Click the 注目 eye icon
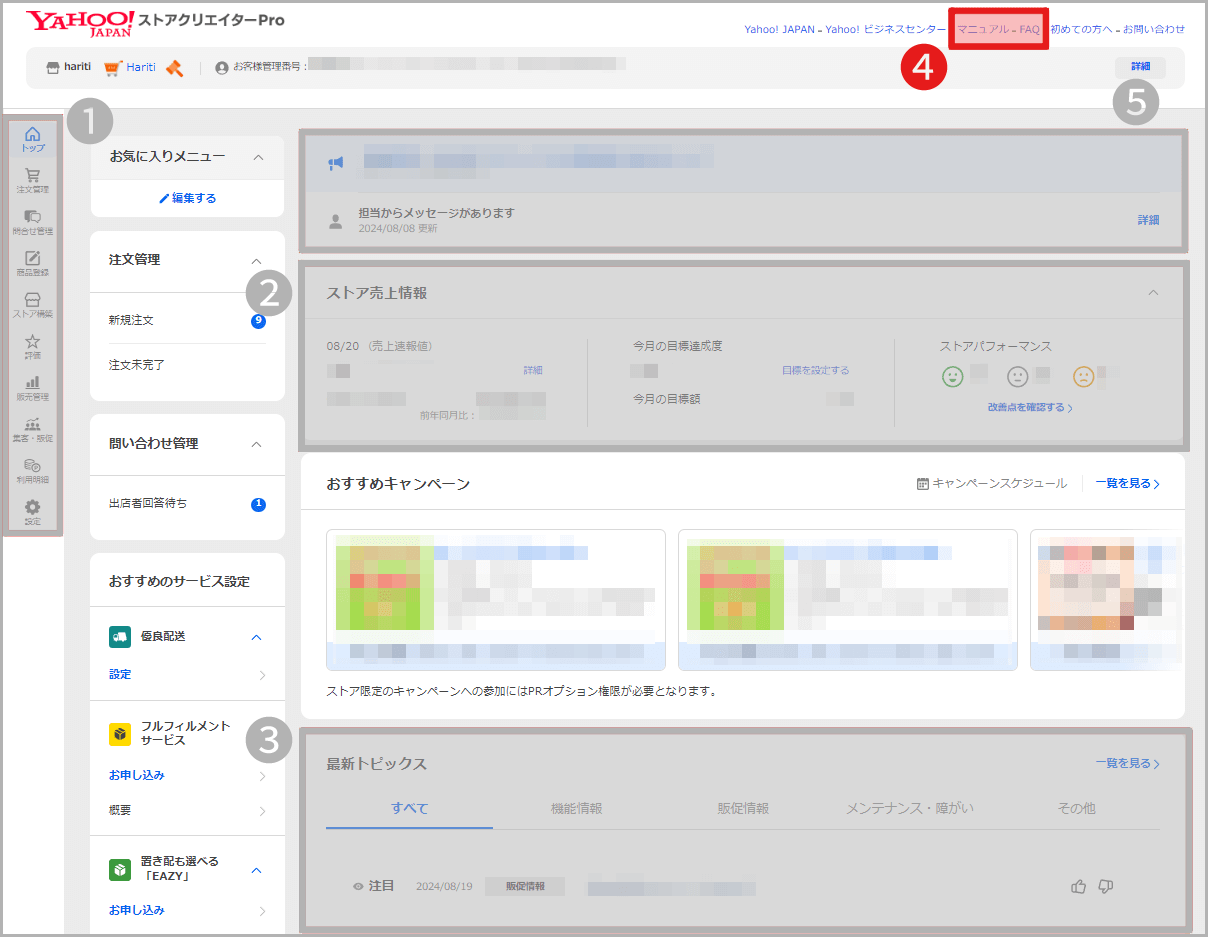 [x=358, y=886]
